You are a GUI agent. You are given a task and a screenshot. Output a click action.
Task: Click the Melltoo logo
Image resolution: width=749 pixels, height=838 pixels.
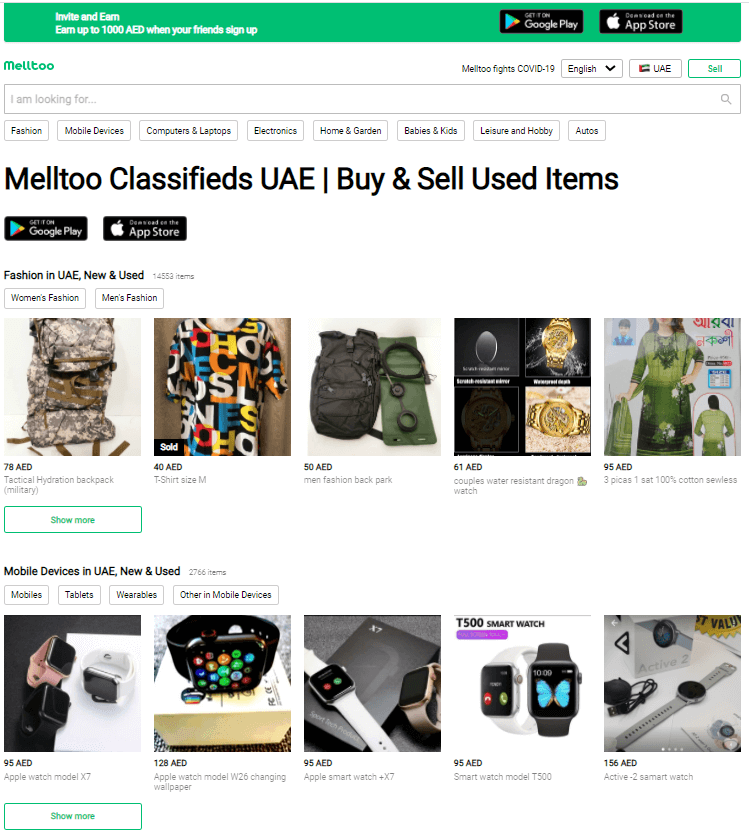[29, 66]
